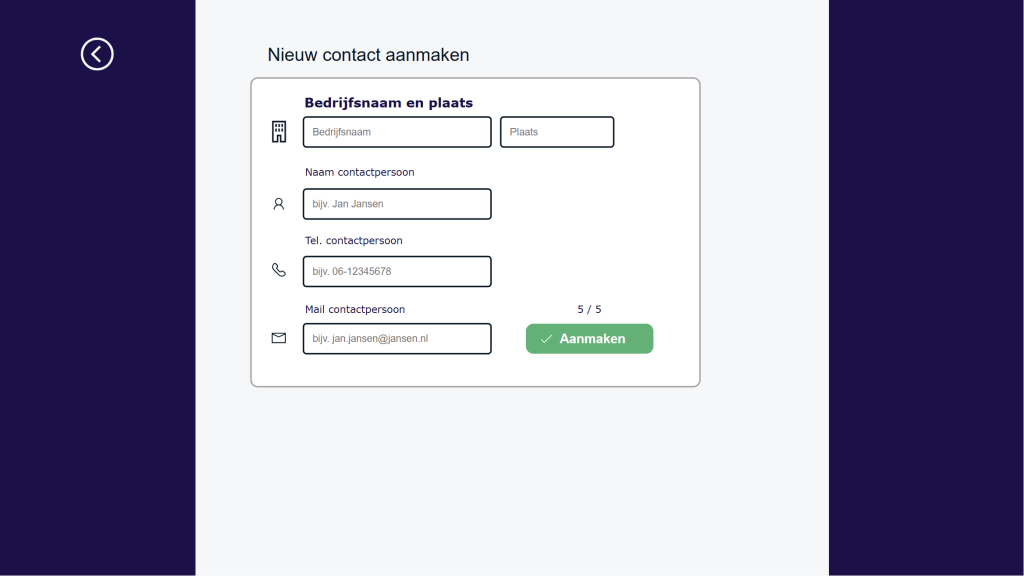Click the back arrow circle icon
Viewport: 1024px width, 576px height.
click(97, 54)
